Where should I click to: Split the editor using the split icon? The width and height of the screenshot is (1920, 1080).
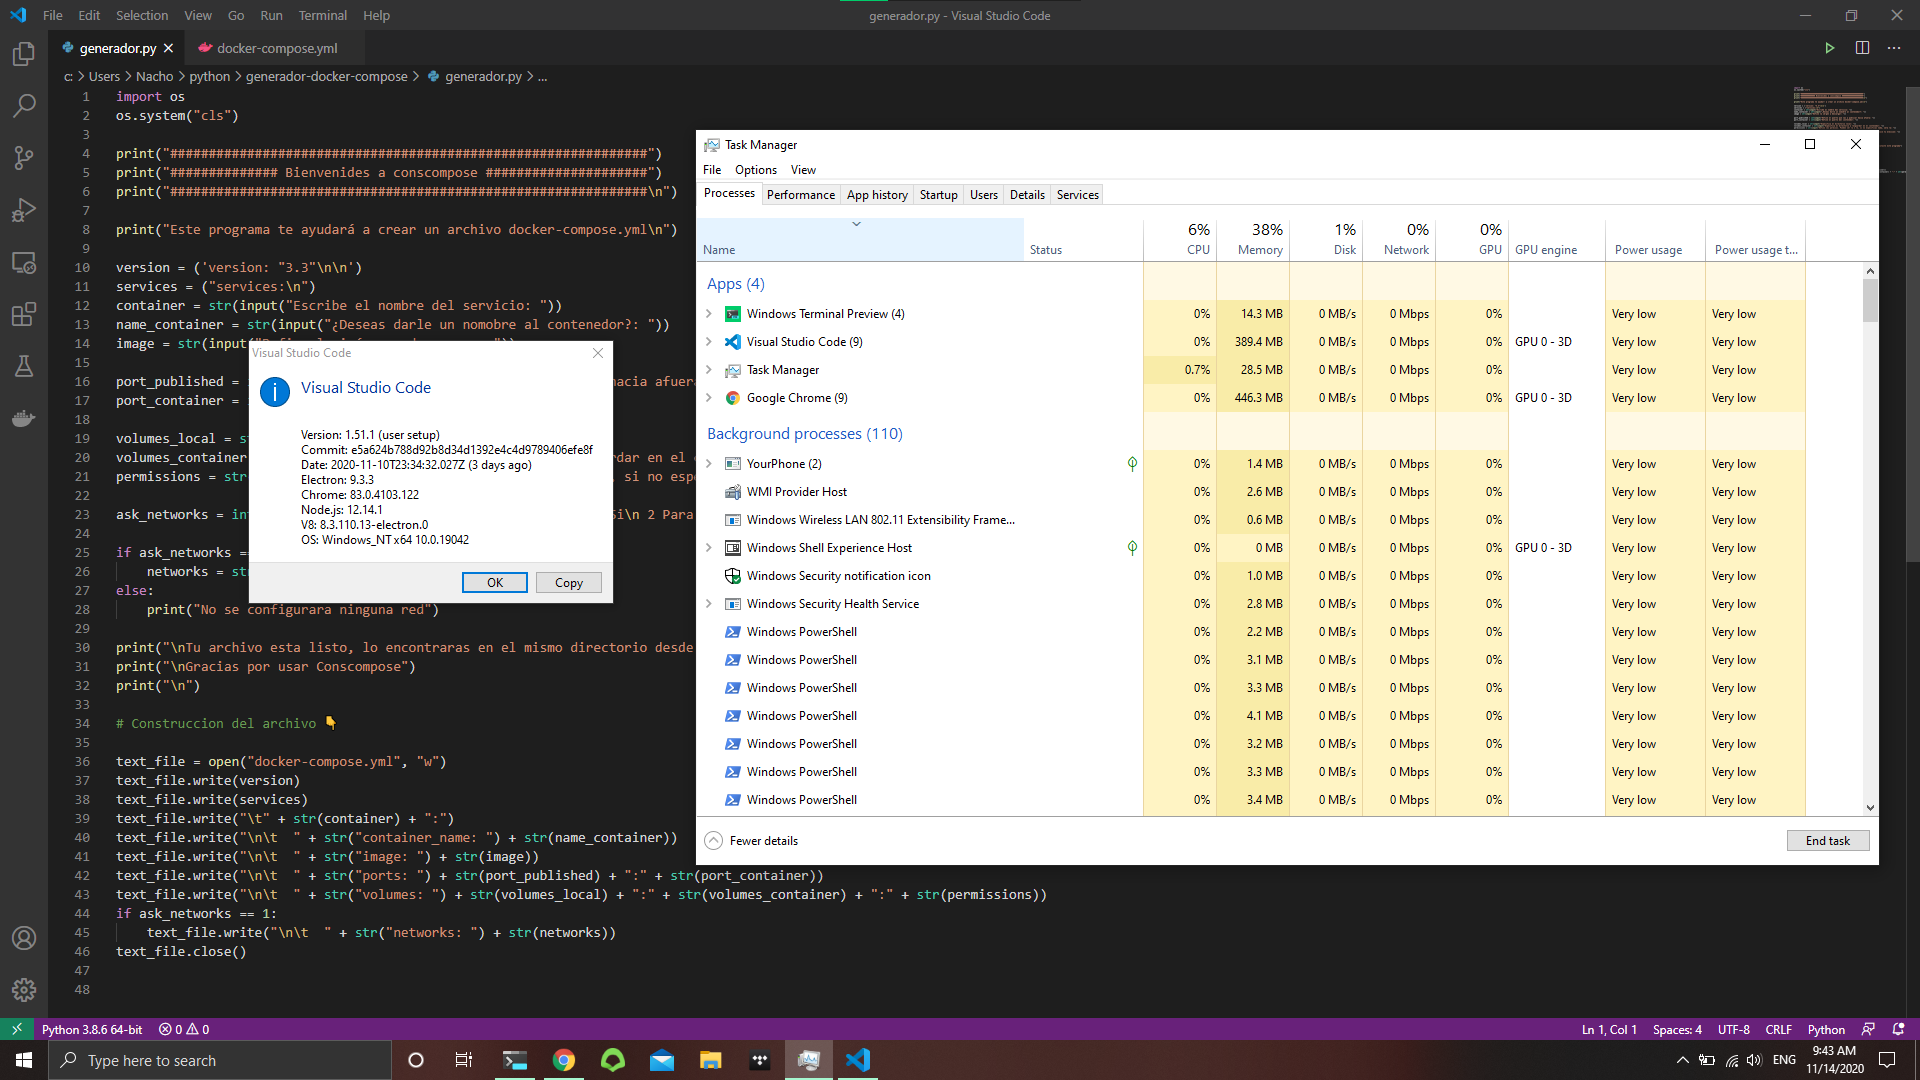click(1862, 47)
